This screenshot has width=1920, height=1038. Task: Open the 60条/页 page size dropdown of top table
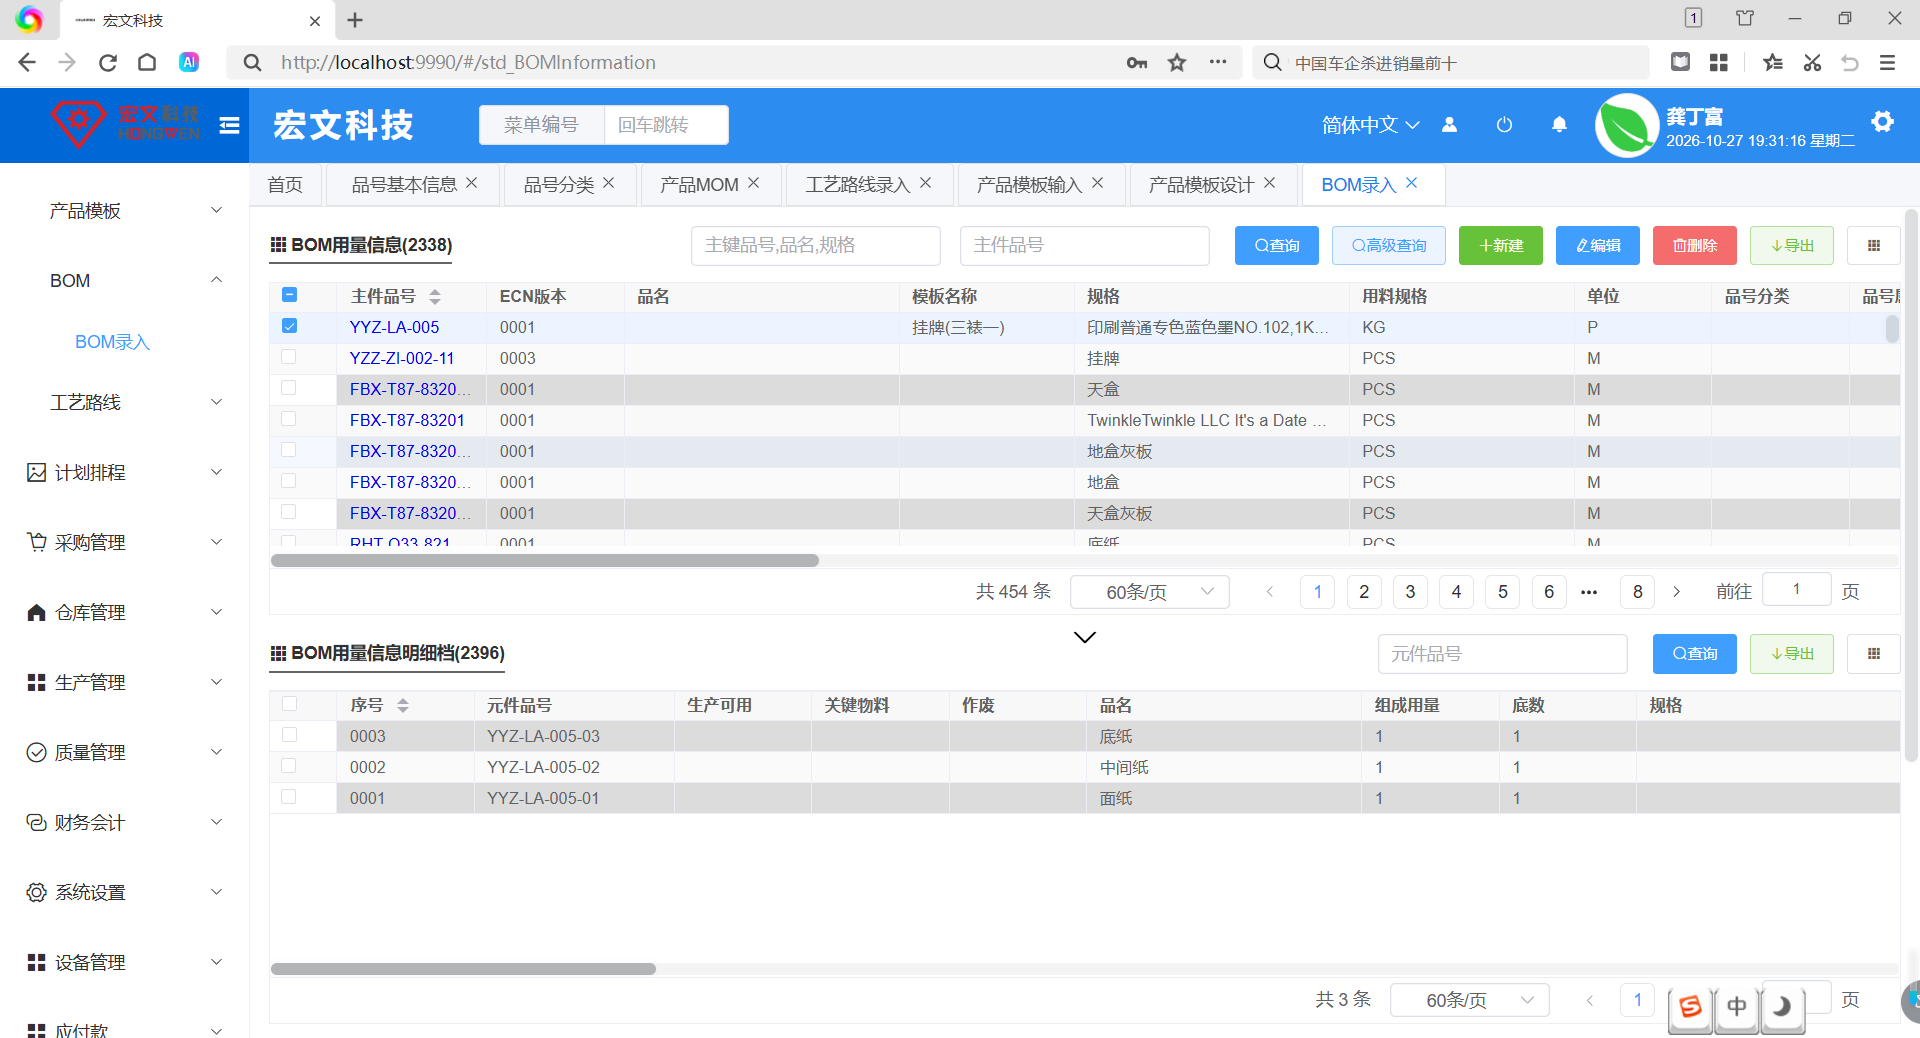point(1150,592)
